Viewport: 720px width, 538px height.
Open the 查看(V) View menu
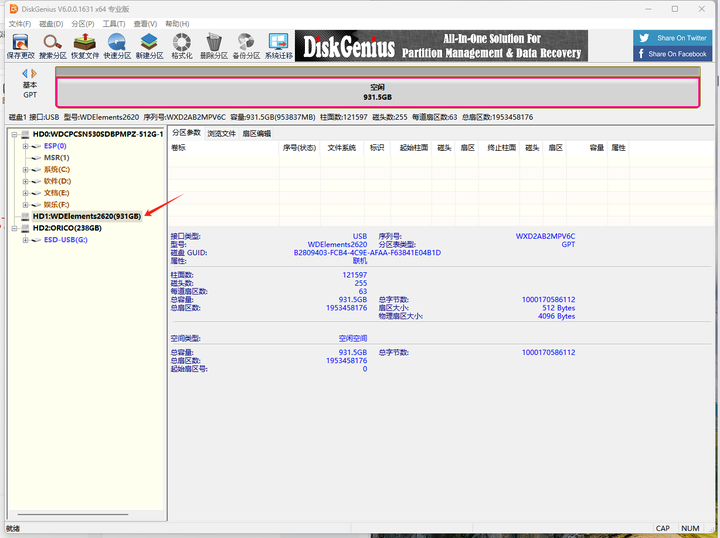click(x=145, y=24)
